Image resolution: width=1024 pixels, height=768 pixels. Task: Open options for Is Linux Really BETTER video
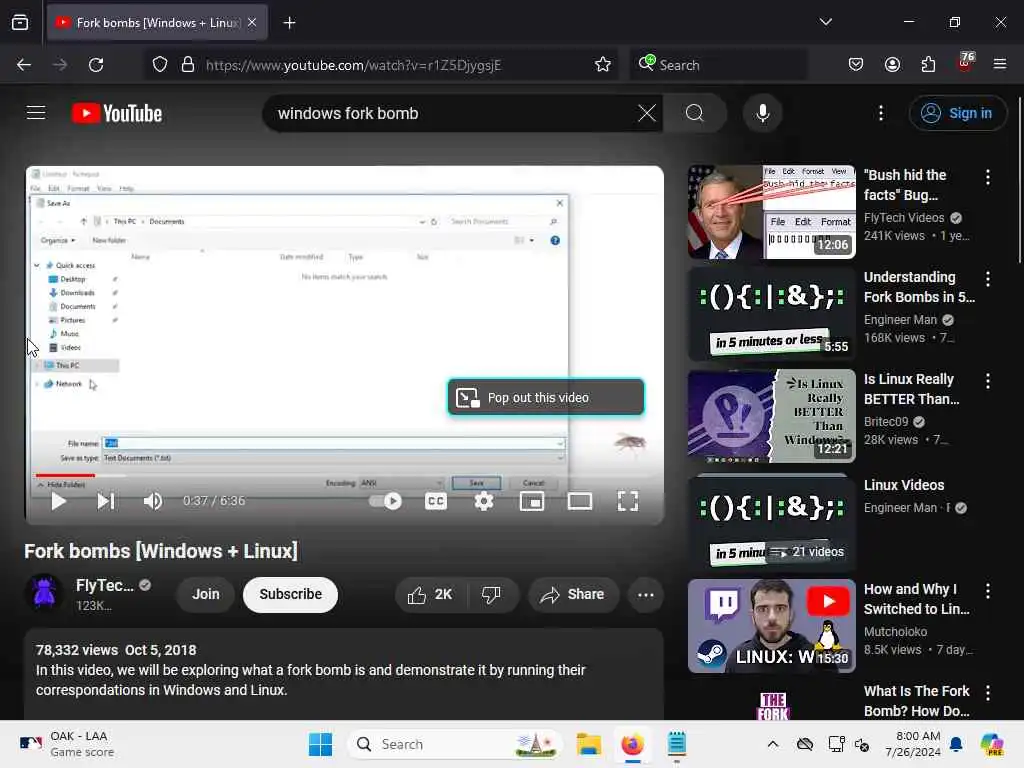(987, 381)
